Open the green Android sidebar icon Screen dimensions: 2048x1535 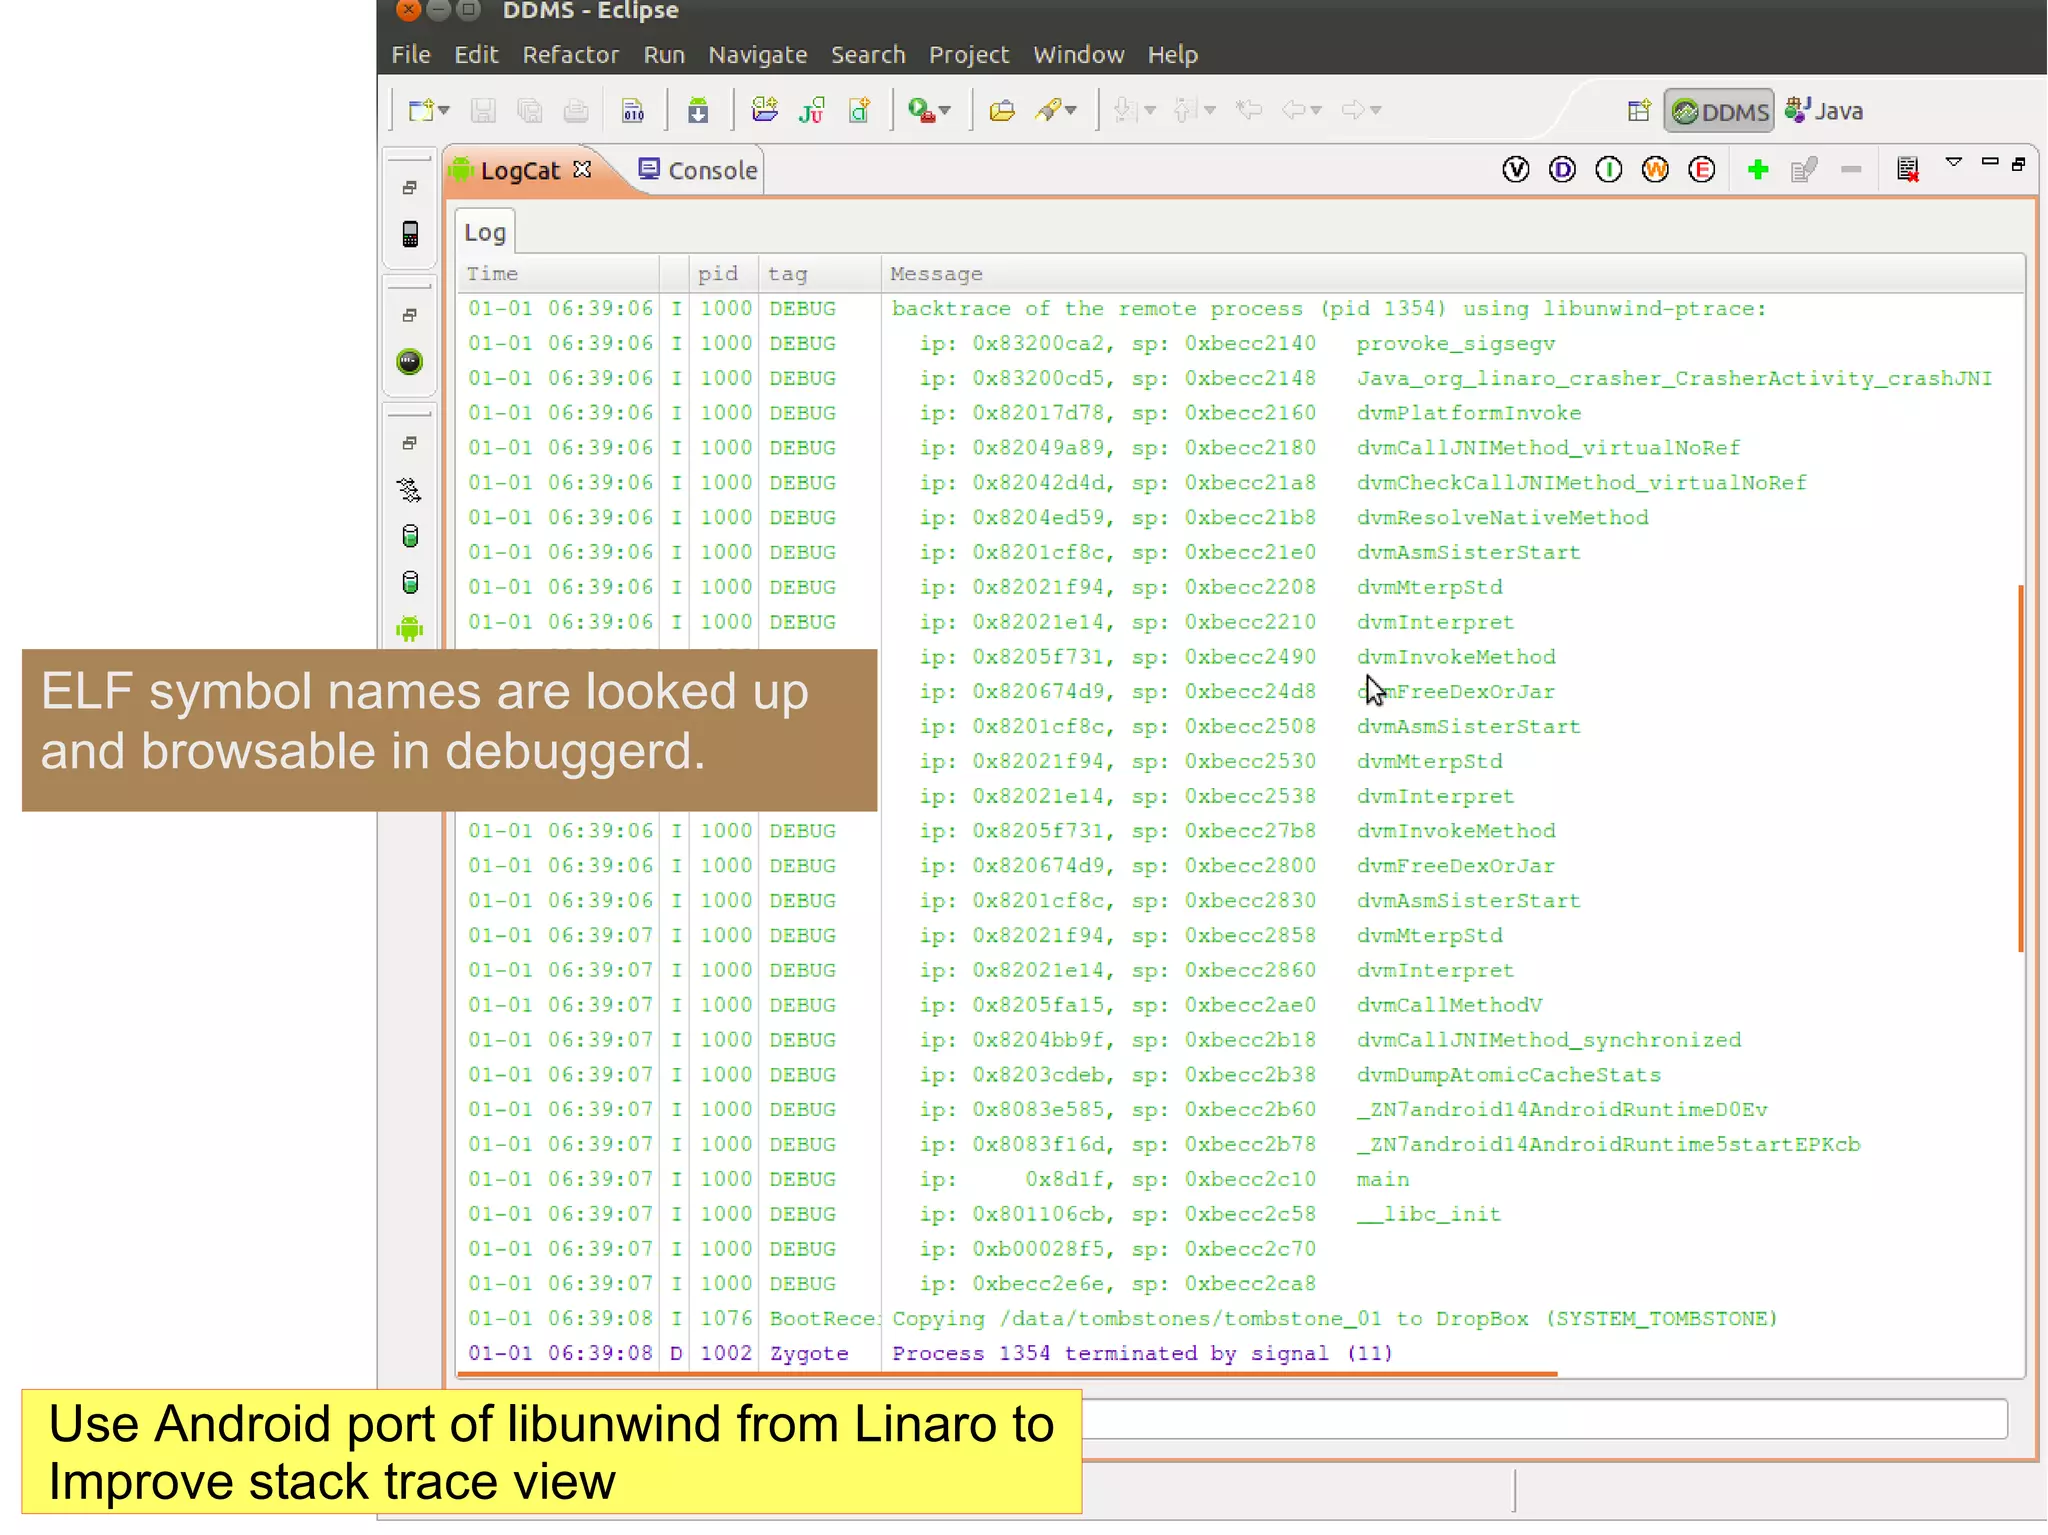[410, 629]
